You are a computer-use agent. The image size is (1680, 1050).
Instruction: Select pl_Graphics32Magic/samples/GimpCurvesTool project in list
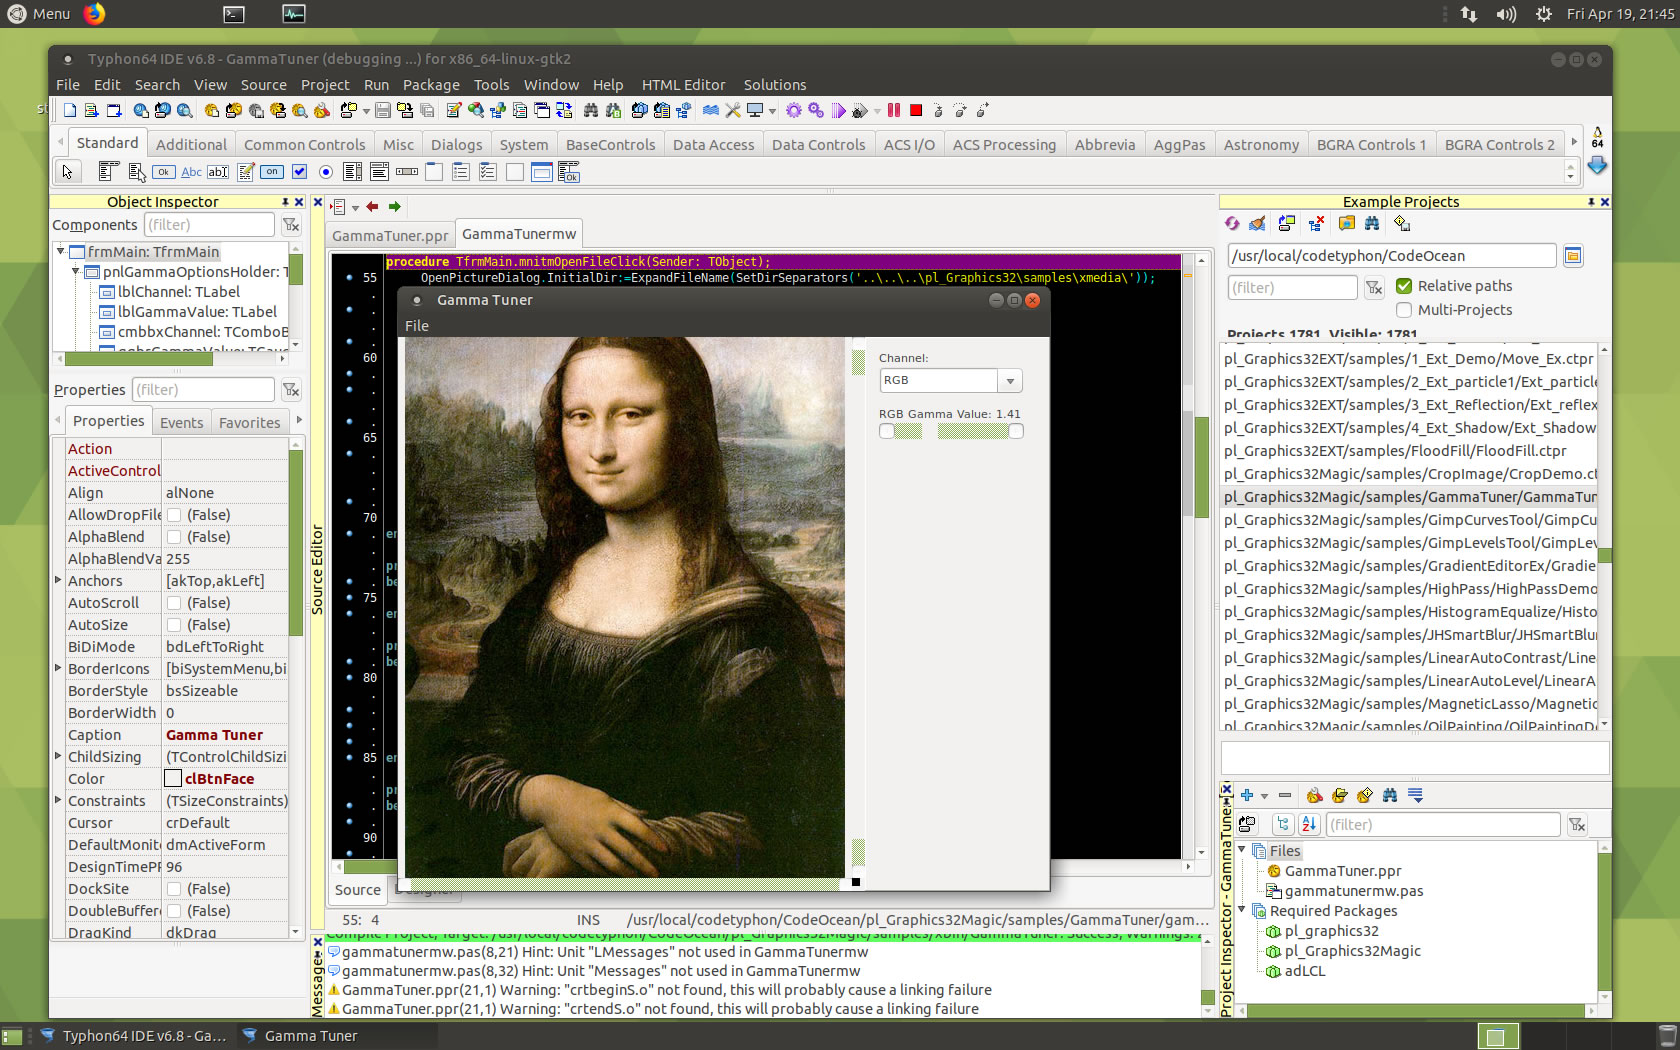[x=1409, y=520]
